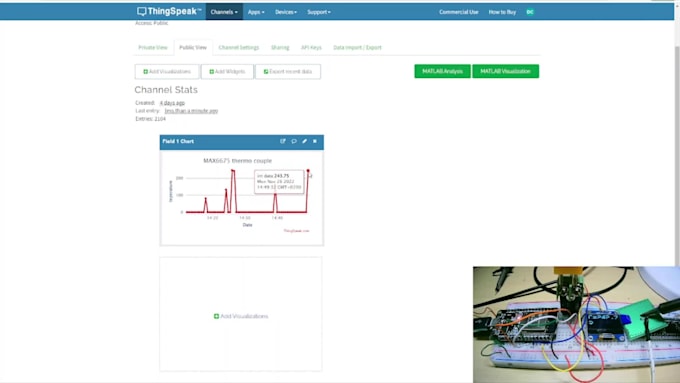This screenshot has width=680, height=383.
Task: Open the Support dropdown menu
Action: pyautogui.click(x=319, y=12)
